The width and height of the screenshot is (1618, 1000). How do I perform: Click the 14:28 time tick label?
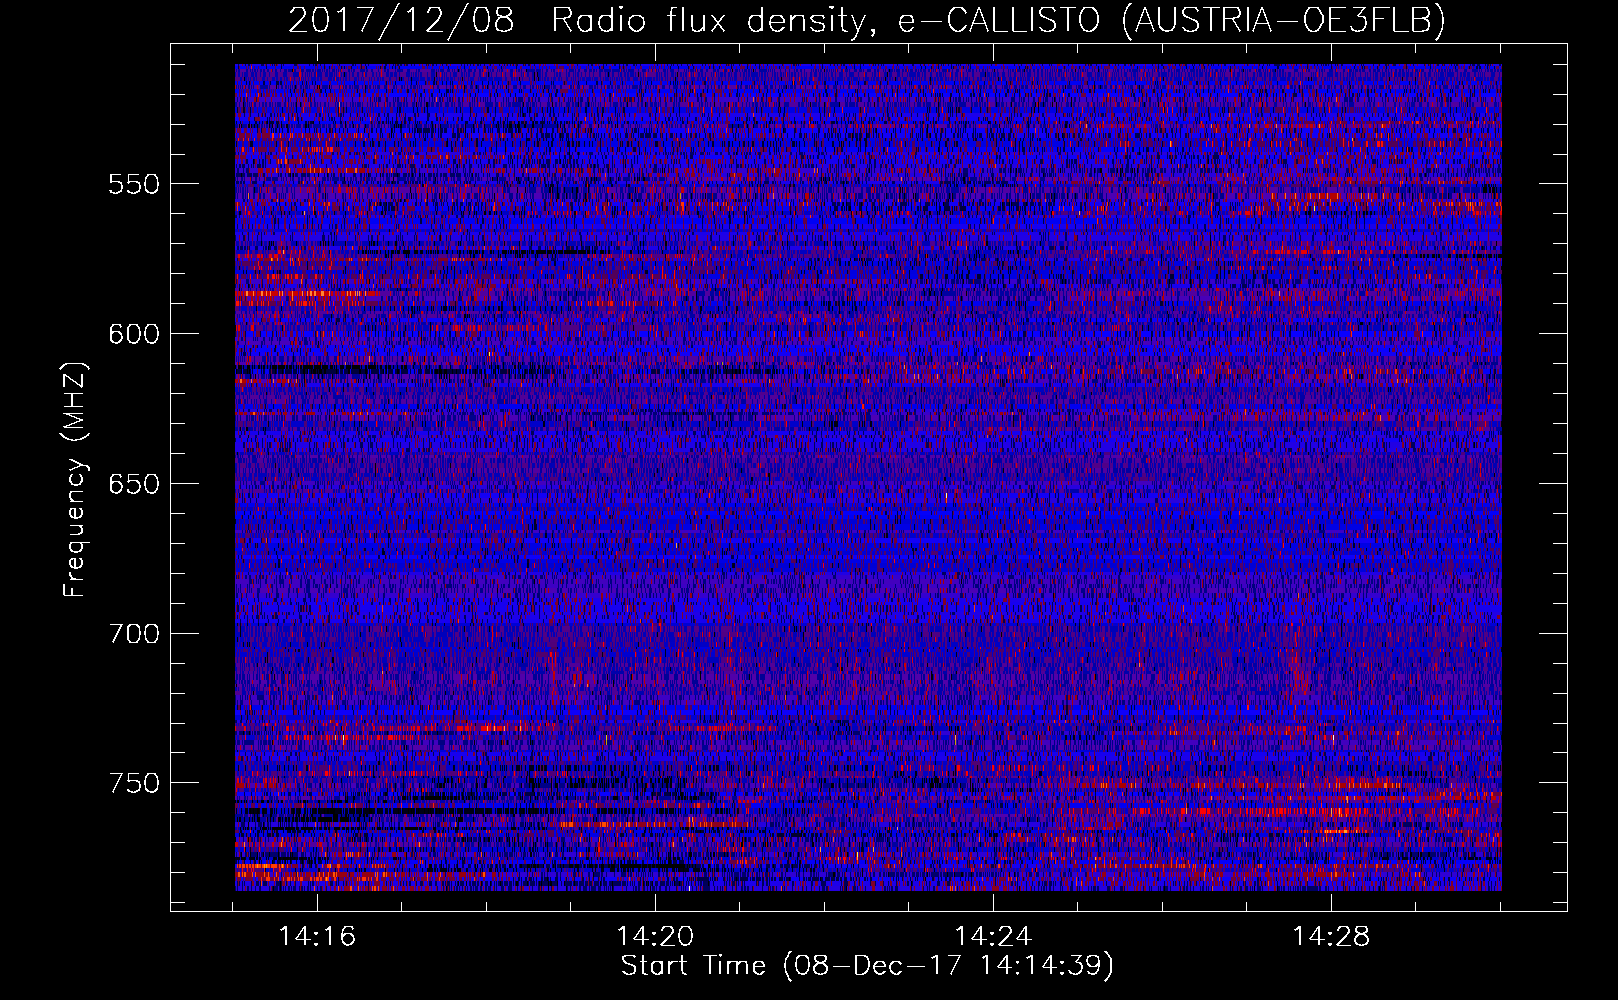(1331, 937)
